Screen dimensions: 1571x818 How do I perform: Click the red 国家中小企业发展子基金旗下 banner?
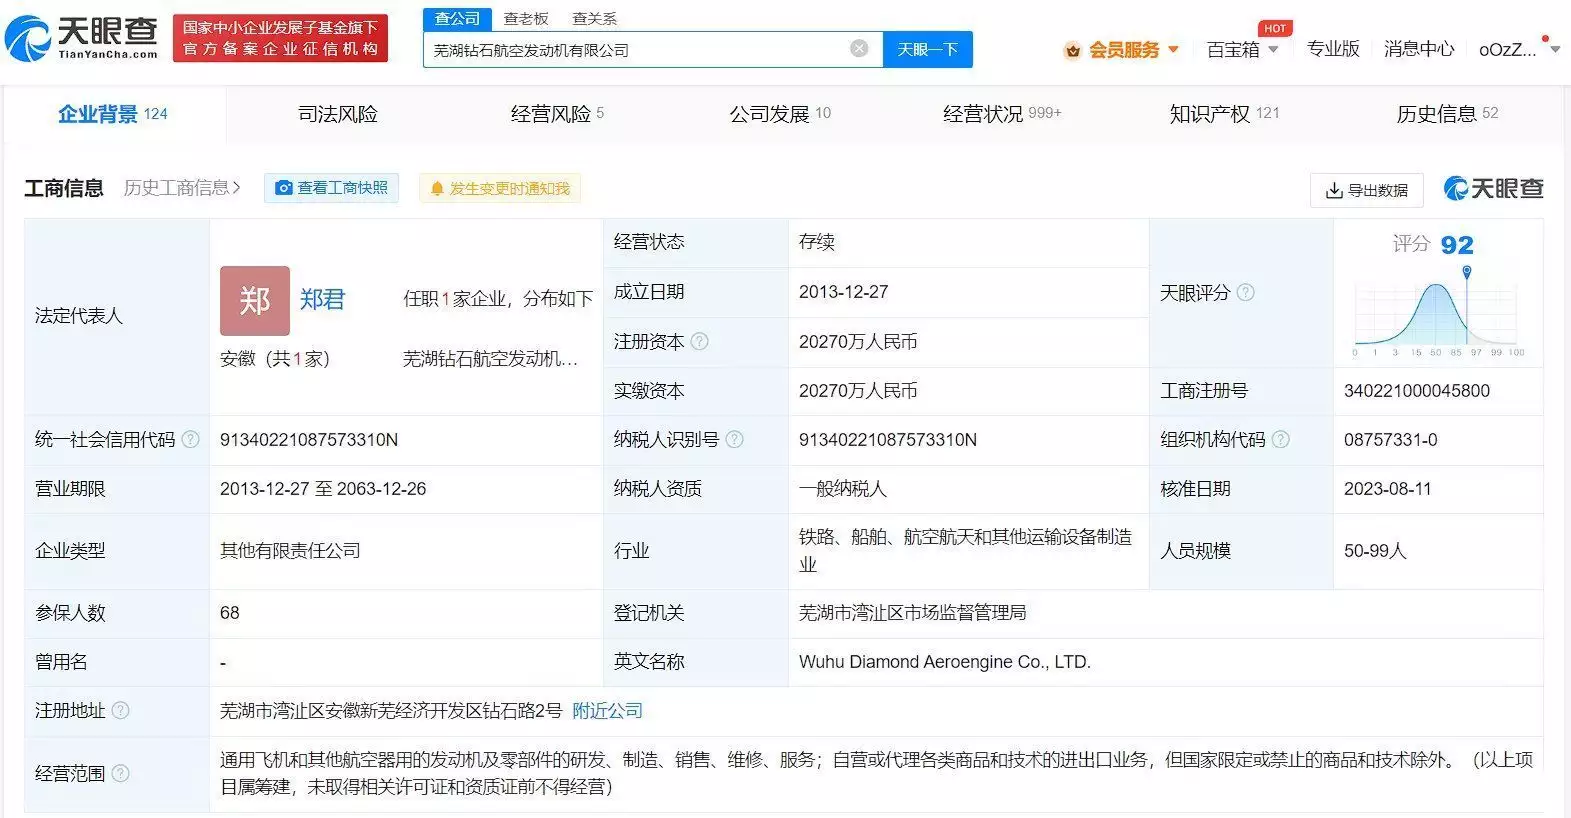pos(280,38)
